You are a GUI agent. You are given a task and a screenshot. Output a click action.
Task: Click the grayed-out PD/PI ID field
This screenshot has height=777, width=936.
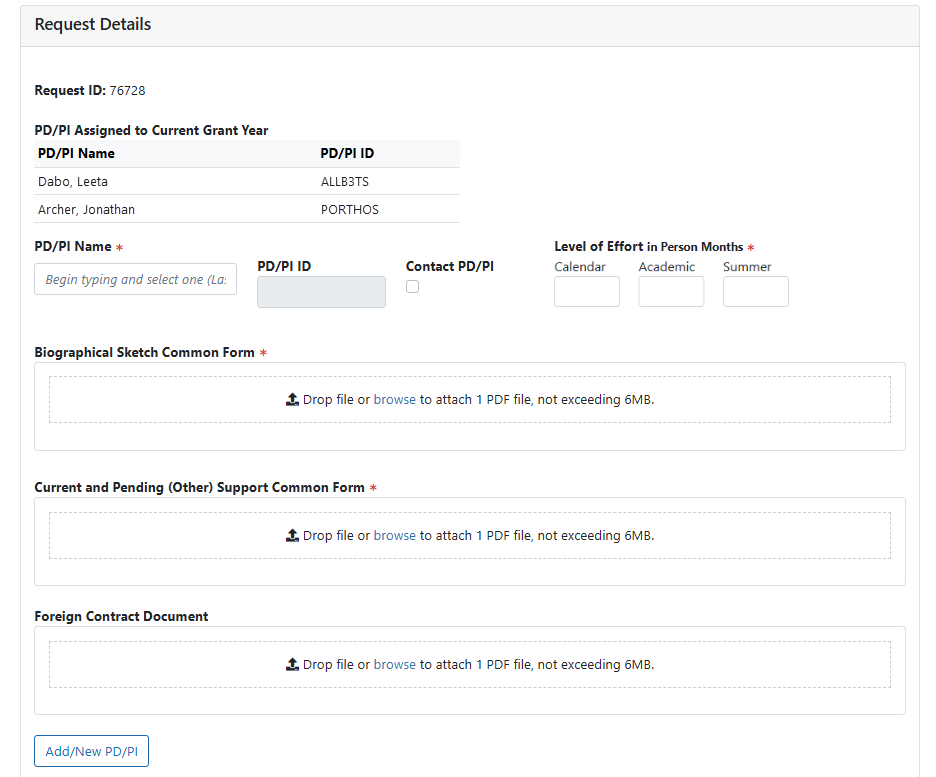tap(321, 292)
